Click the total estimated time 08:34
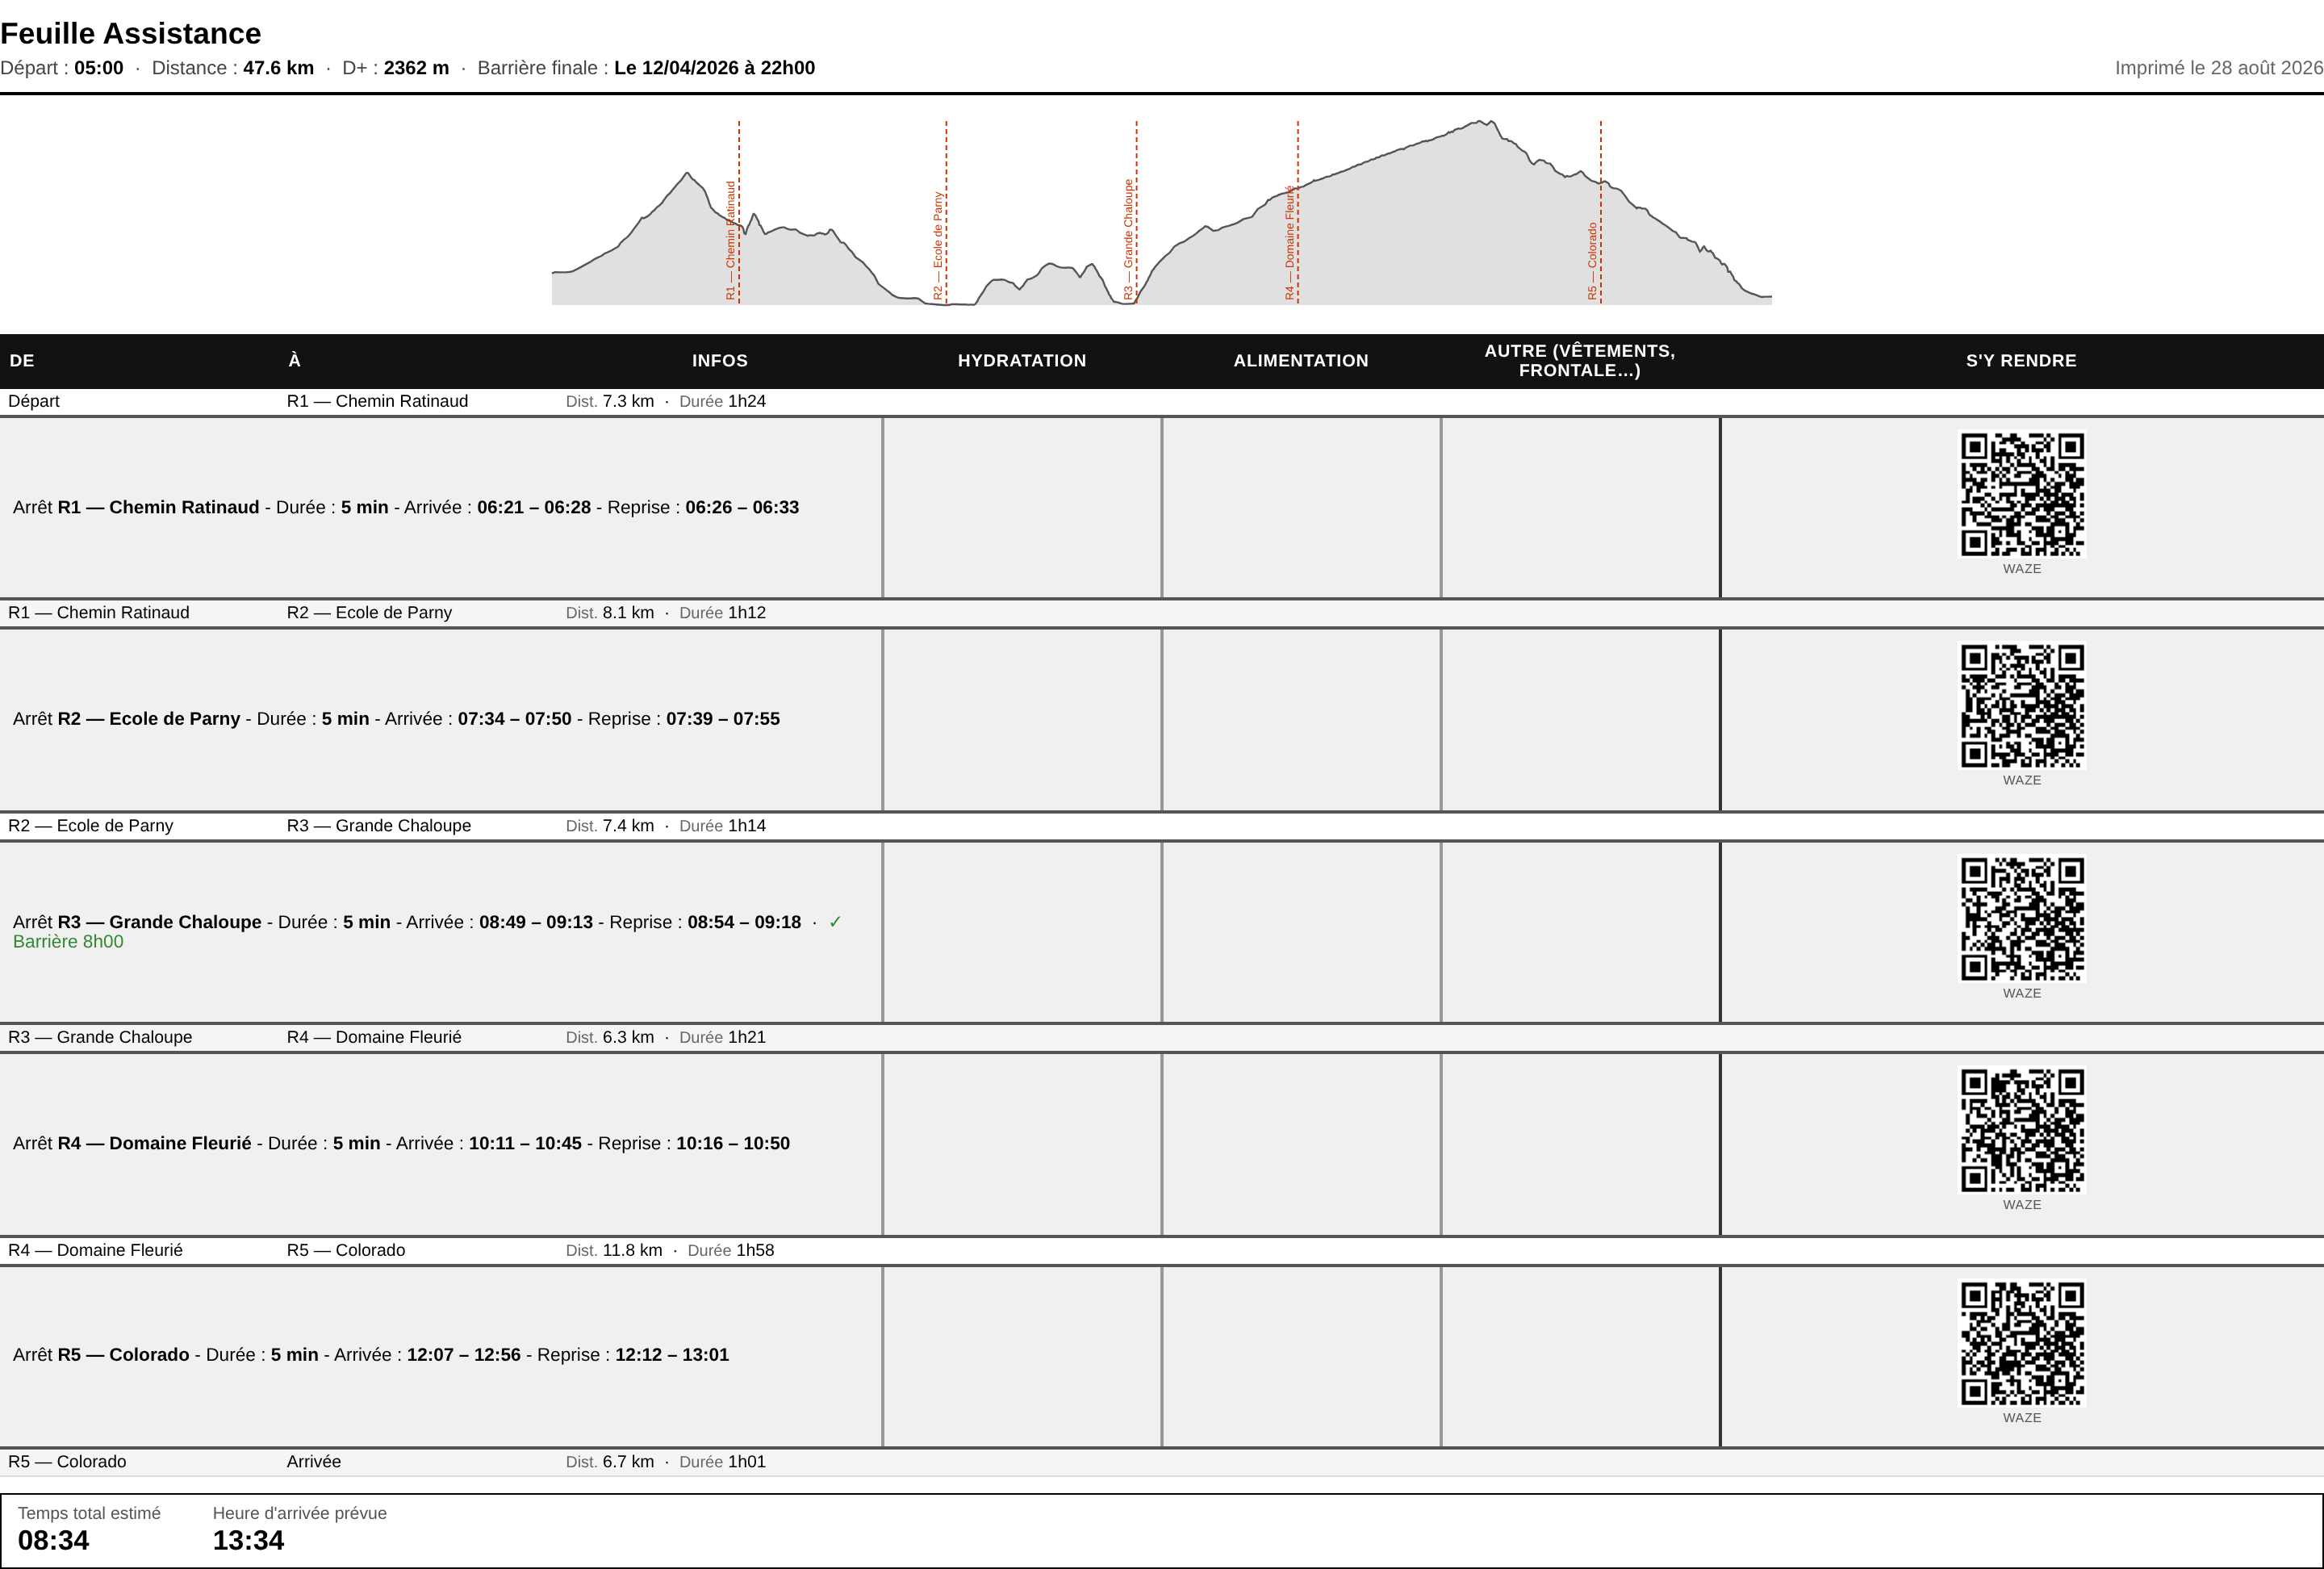 54,1541
